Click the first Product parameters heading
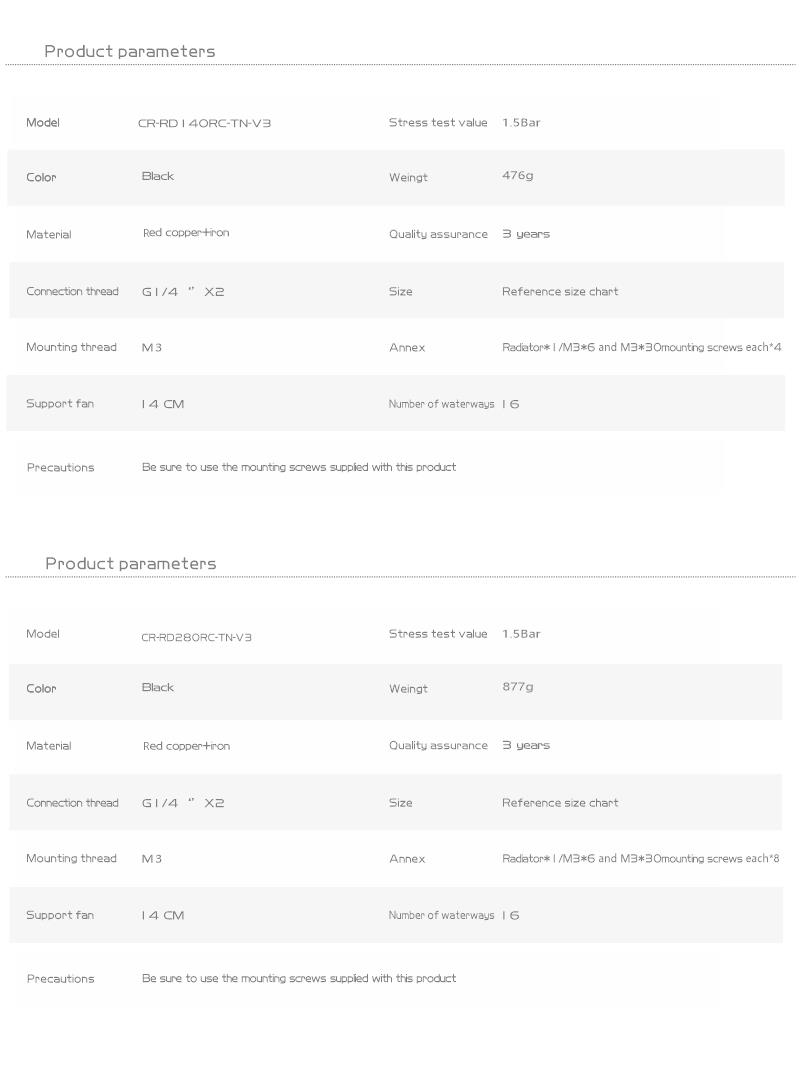Screen dimensions: 807x1066 [130, 52]
